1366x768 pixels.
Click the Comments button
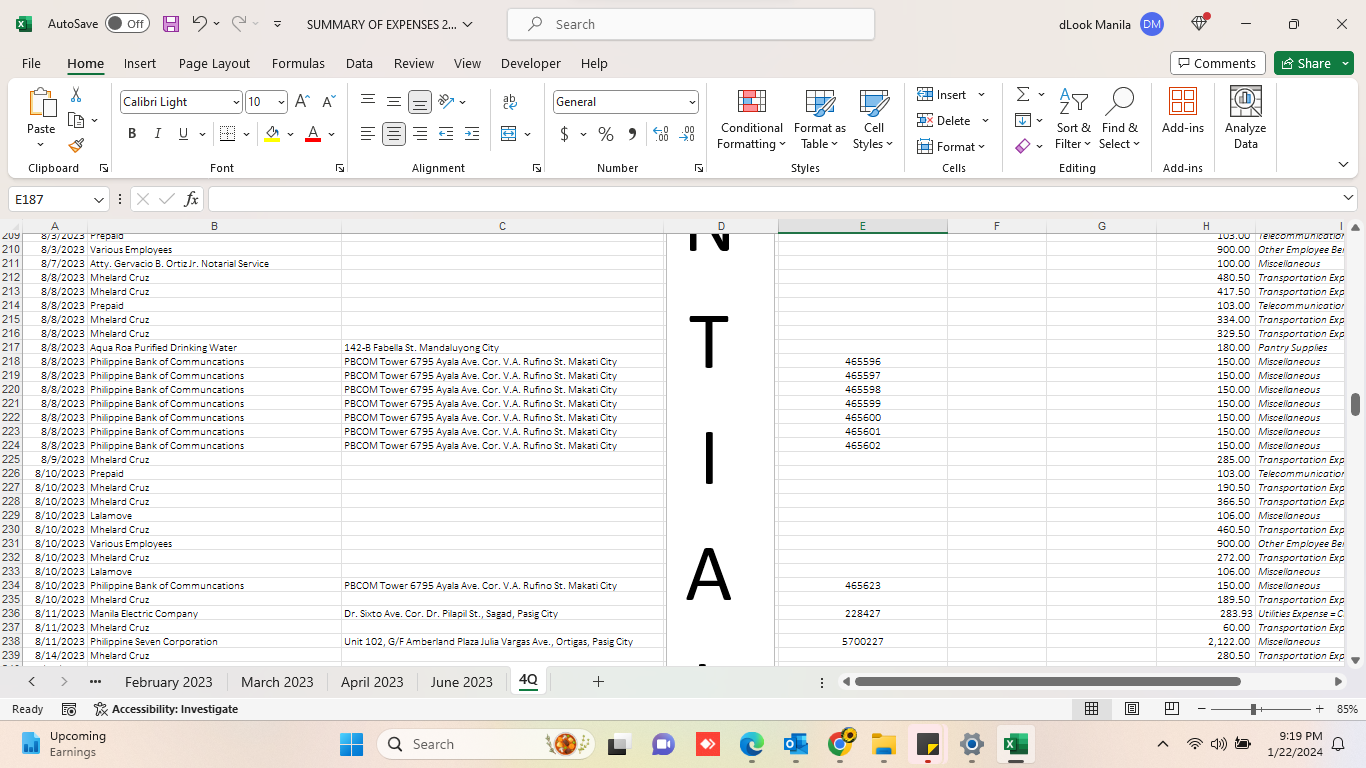1218,63
